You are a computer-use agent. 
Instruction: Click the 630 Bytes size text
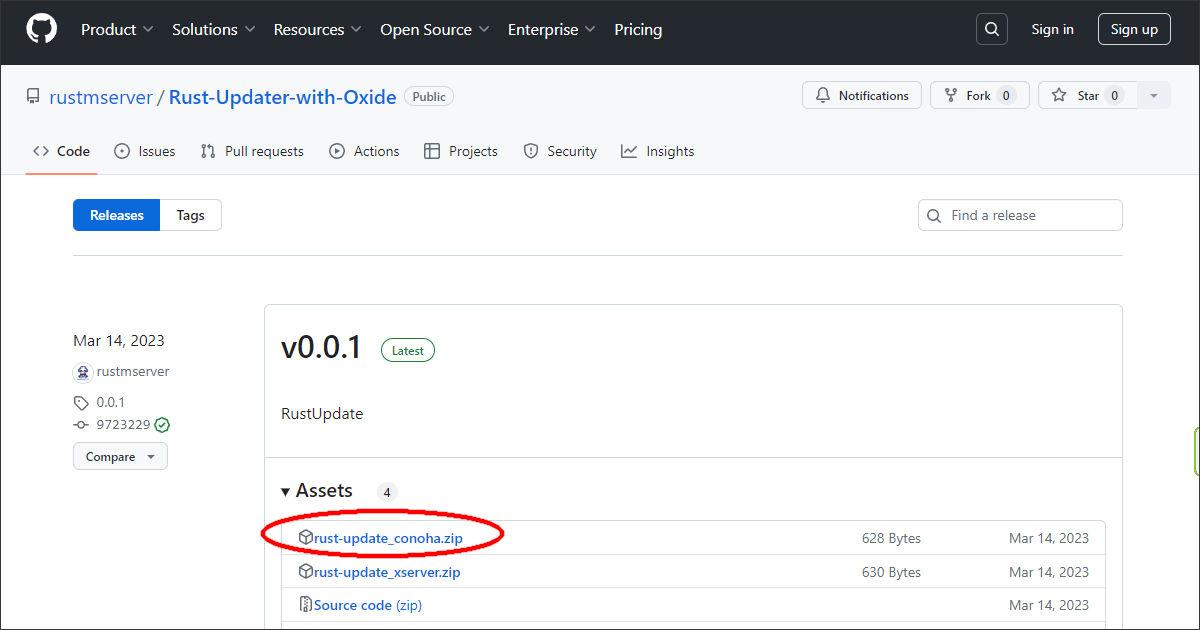pos(891,572)
